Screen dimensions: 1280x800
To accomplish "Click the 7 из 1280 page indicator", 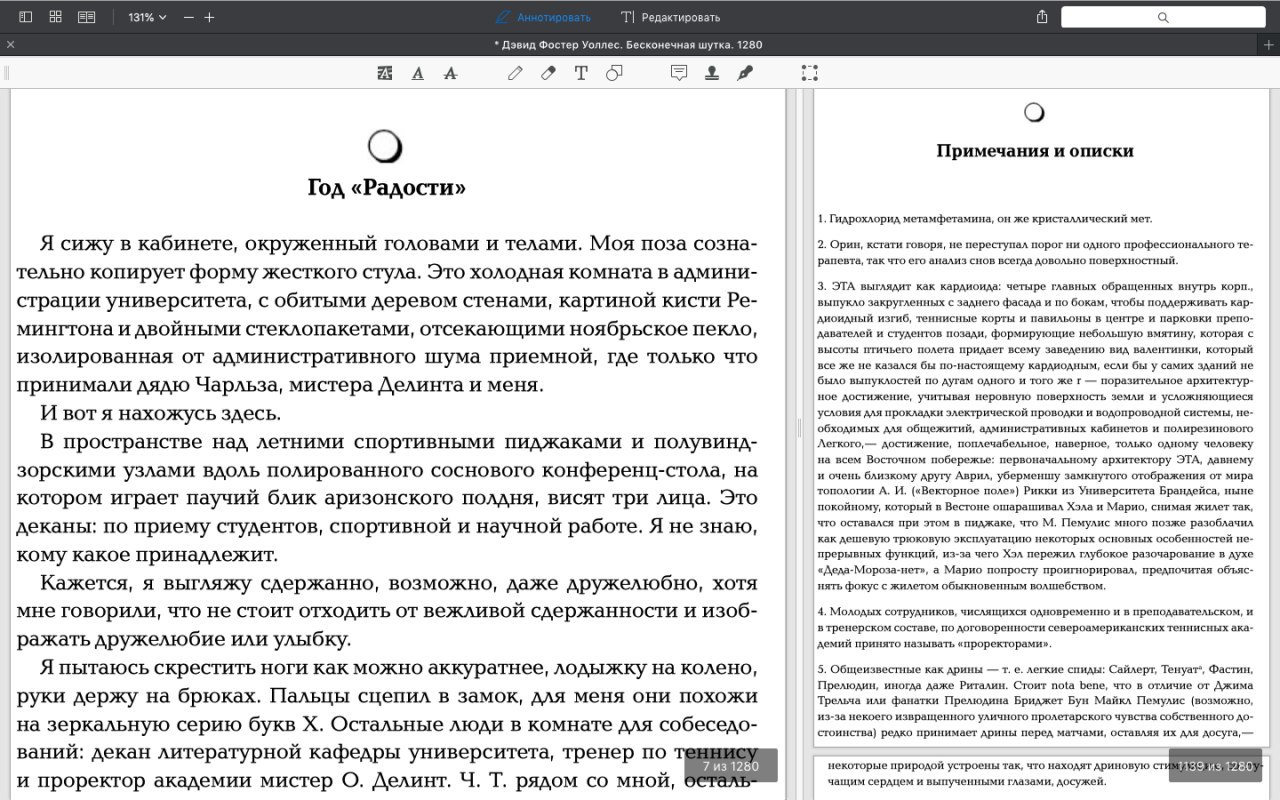I will pos(731,766).
